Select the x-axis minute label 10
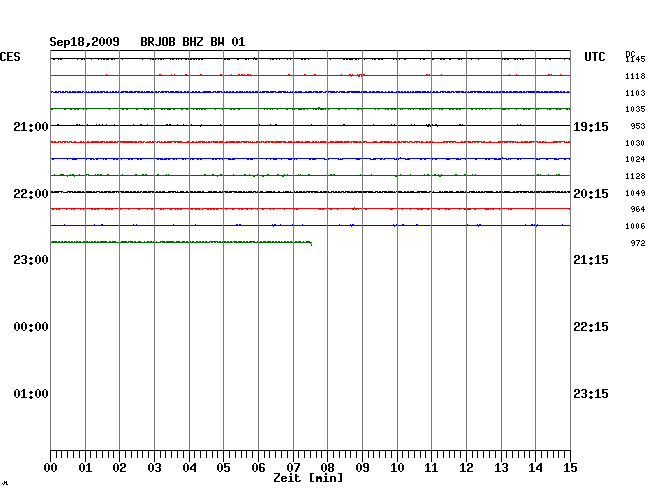The image size is (650, 494). click(397, 468)
